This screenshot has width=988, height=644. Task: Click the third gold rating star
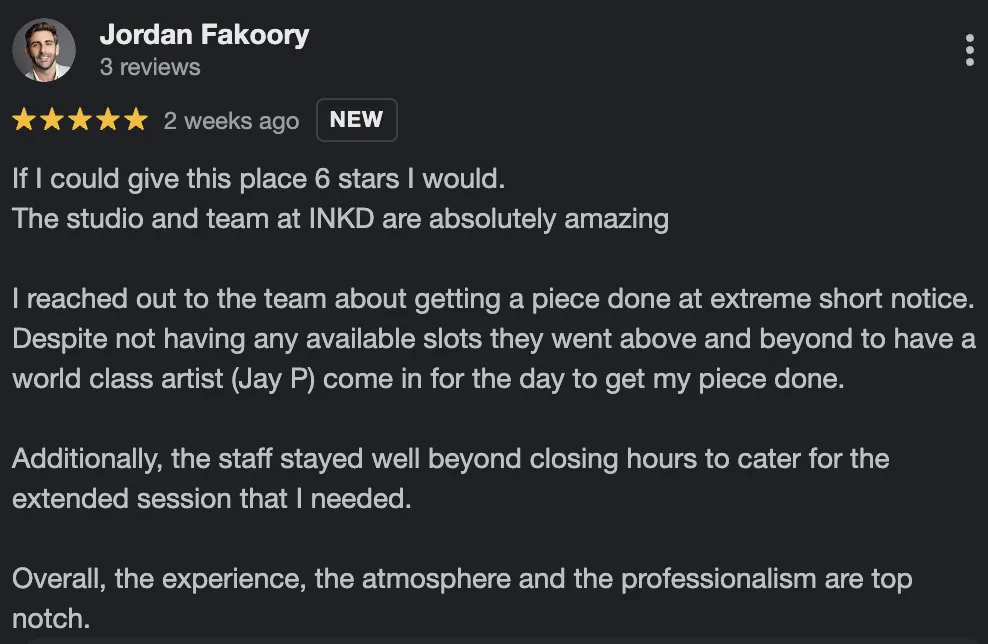coord(80,121)
